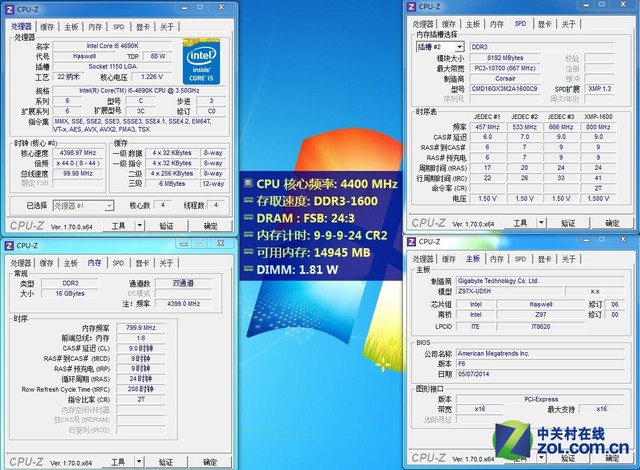Screen dimensions: 640x470
Task: Open SPD tab in the mainboard window
Action: (520, 259)
